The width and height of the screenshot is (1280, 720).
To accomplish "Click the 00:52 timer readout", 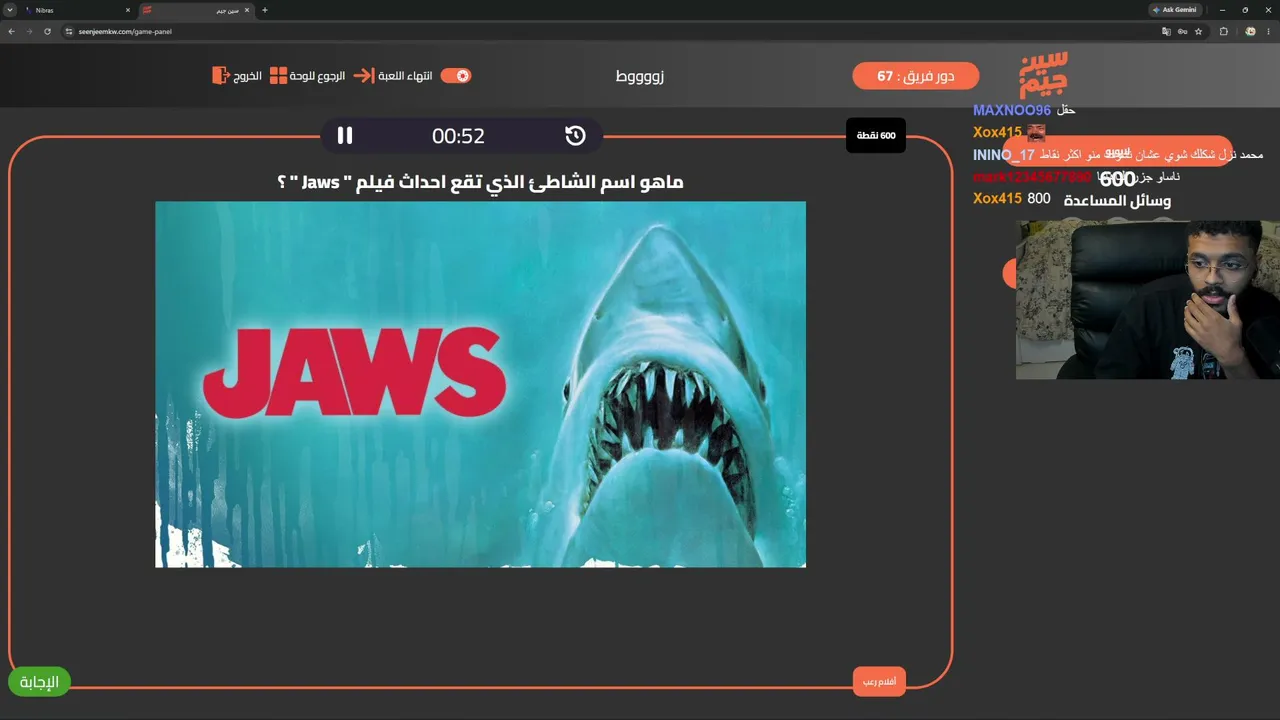I will point(459,136).
